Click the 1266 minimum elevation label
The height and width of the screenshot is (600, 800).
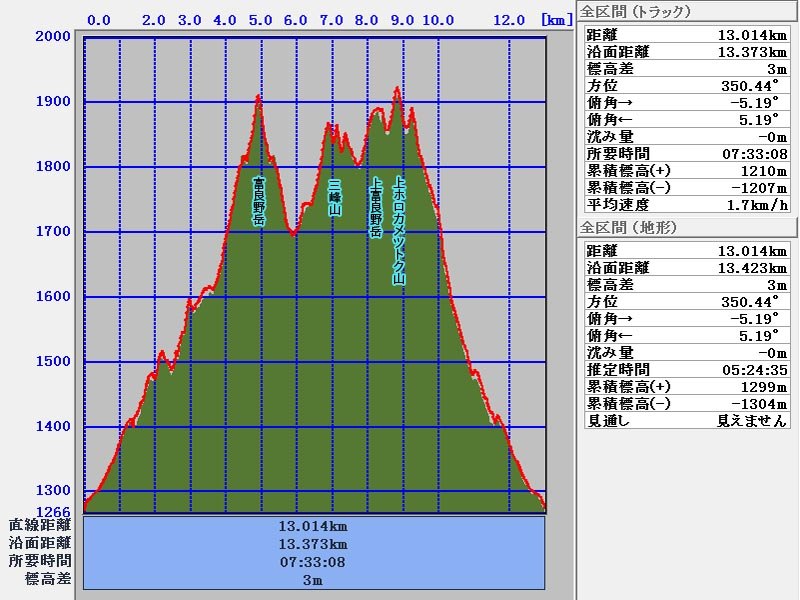coord(53,510)
